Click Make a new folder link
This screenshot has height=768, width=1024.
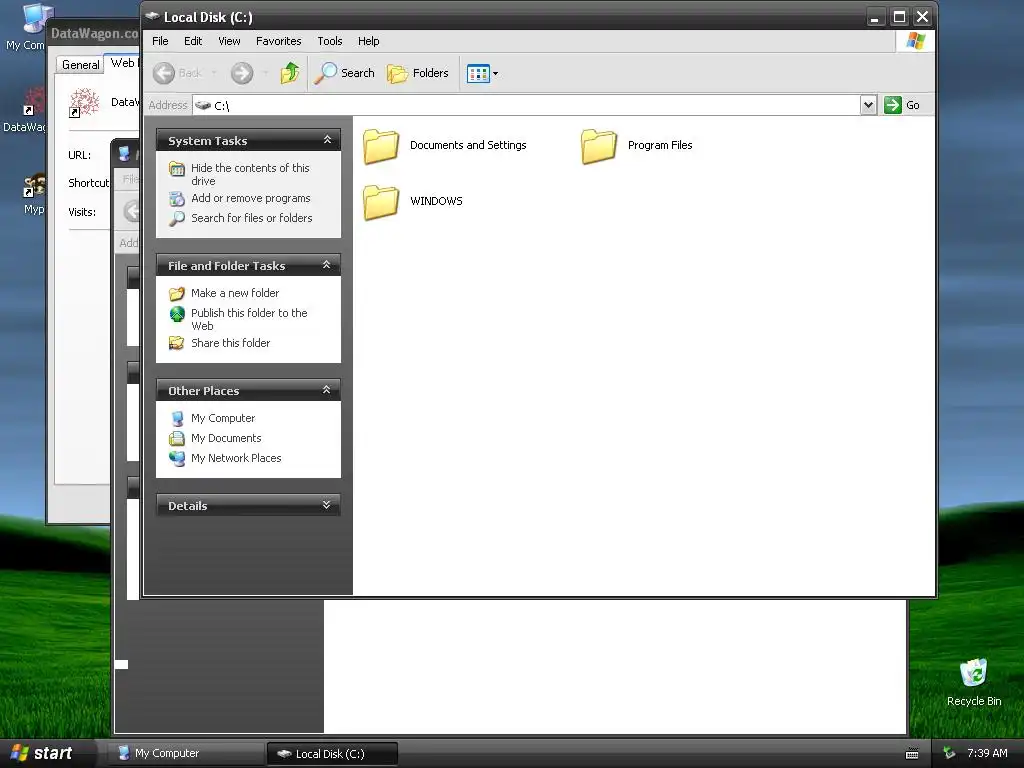click(x=235, y=293)
